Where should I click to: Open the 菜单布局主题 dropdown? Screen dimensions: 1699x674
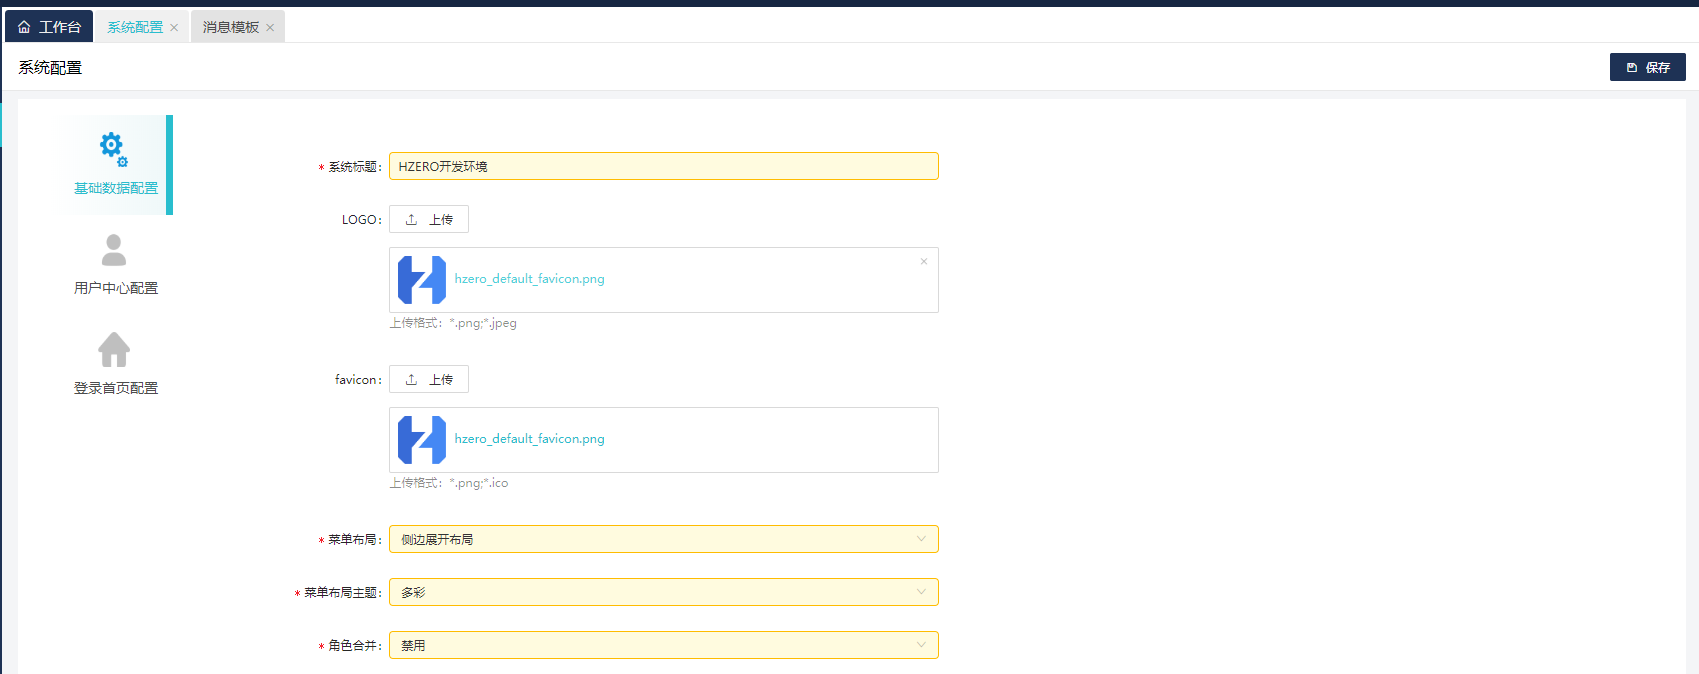coord(663,592)
